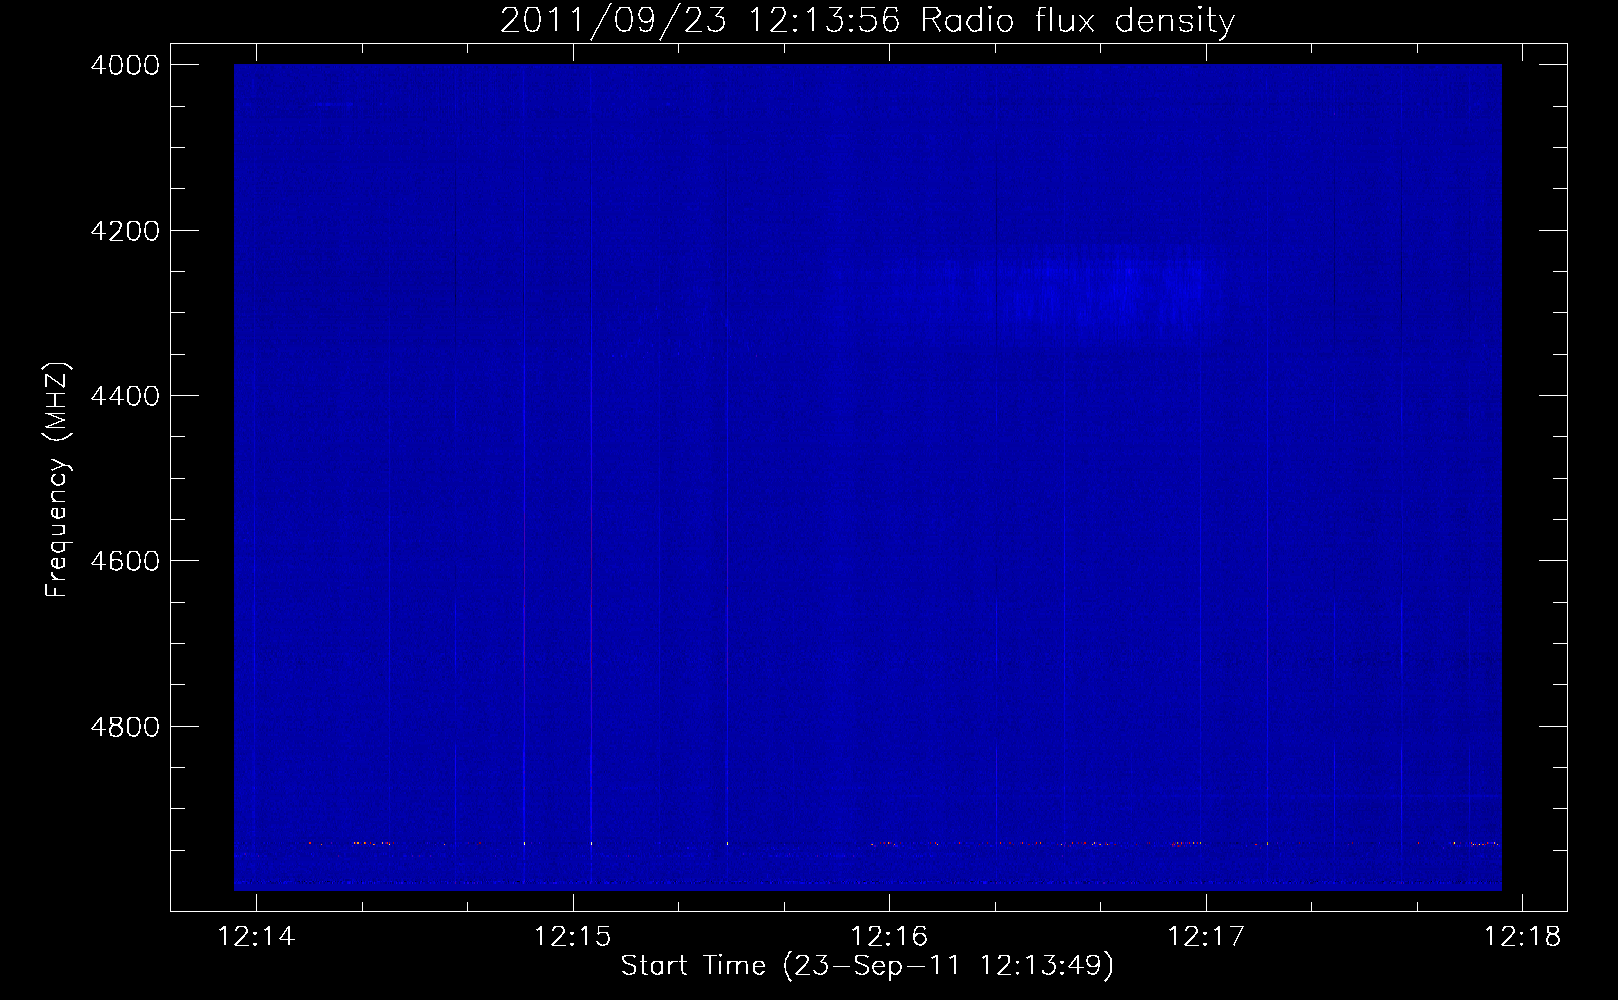1618x1000 pixels.
Task: Click the 'Start Time (23-Sep-11 12:13:49)' axis label
Action: pyautogui.click(x=867, y=965)
